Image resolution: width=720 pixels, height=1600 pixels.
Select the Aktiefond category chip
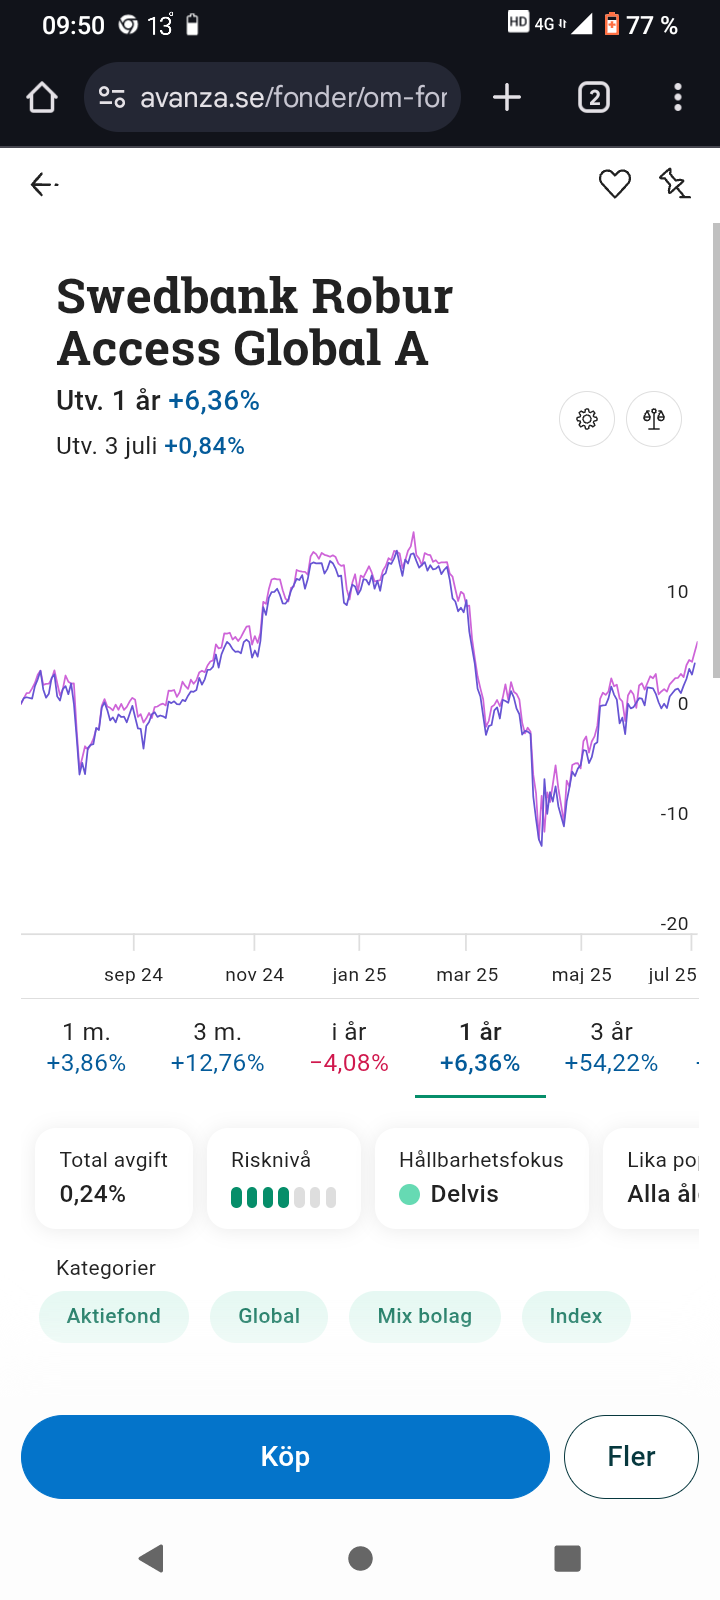[114, 1316]
